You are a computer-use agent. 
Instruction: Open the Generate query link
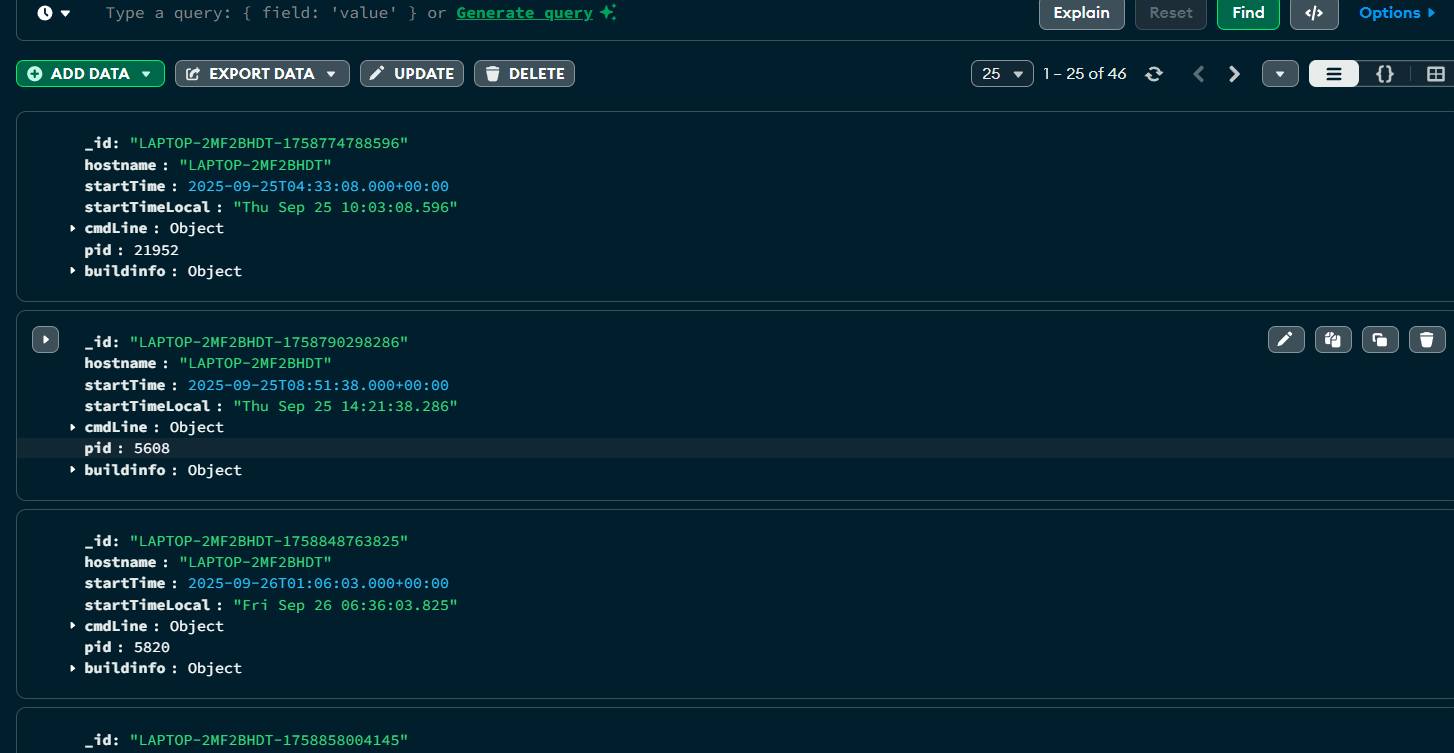click(524, 13)
